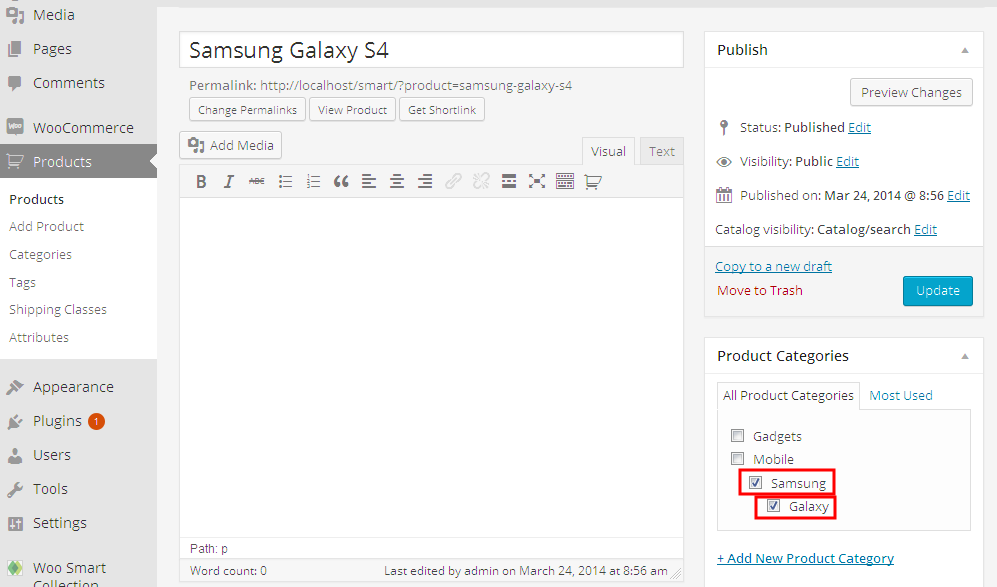
Task: Switch to the Visual editor tab
Action: (608, 151)
